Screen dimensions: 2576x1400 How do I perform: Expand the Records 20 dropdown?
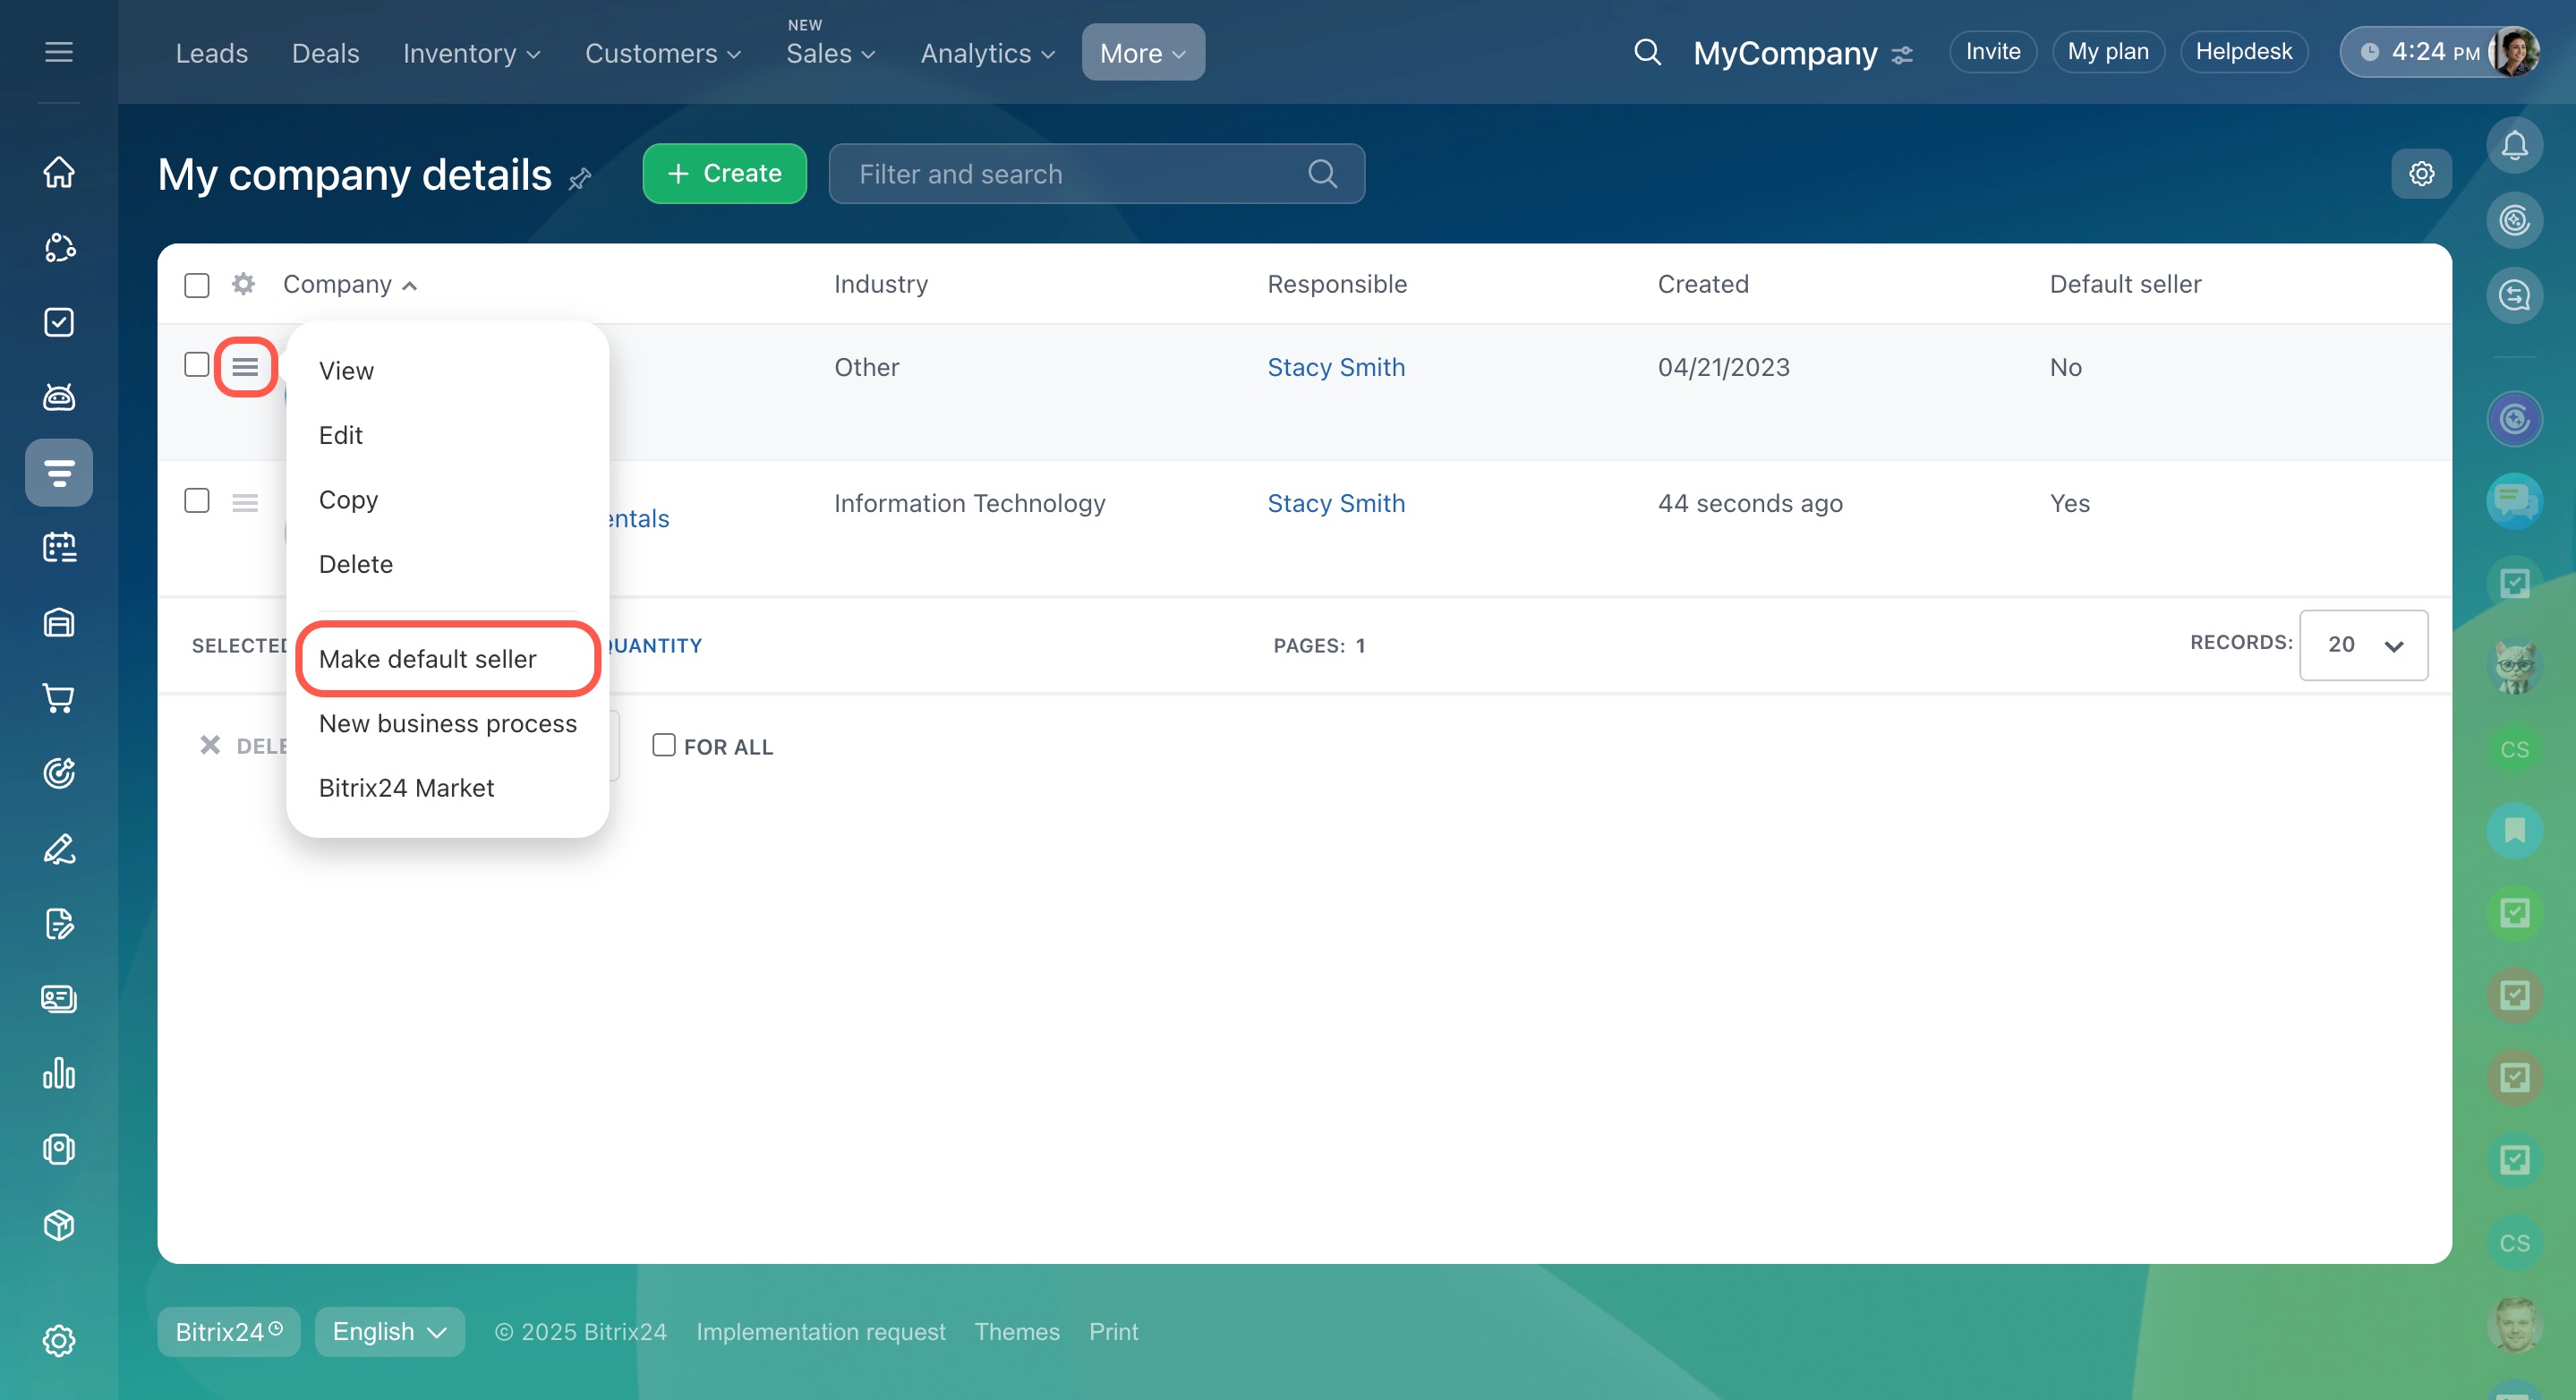coord(2362,645)
